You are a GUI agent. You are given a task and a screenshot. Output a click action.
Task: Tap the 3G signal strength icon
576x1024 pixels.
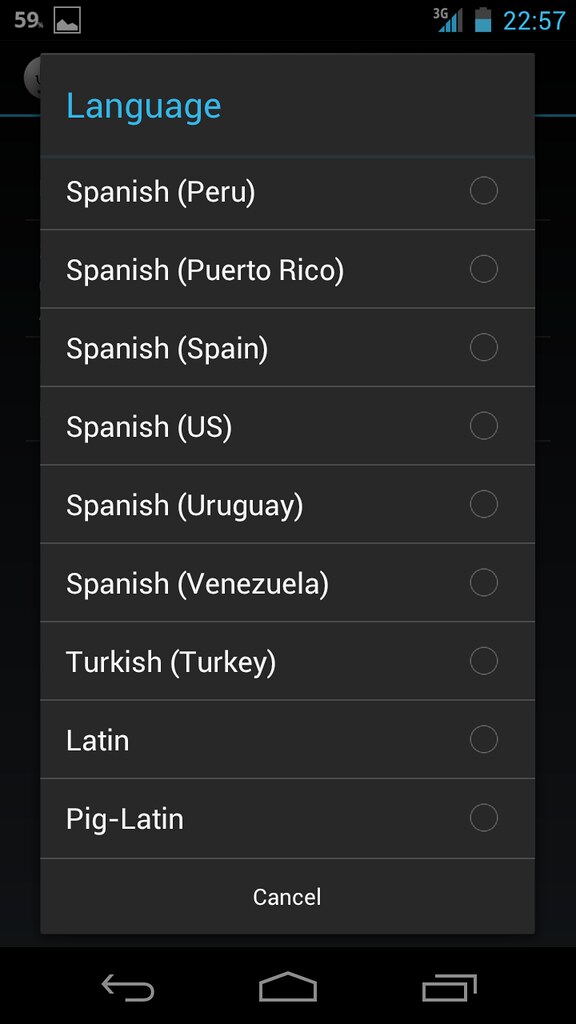[448, 20]
